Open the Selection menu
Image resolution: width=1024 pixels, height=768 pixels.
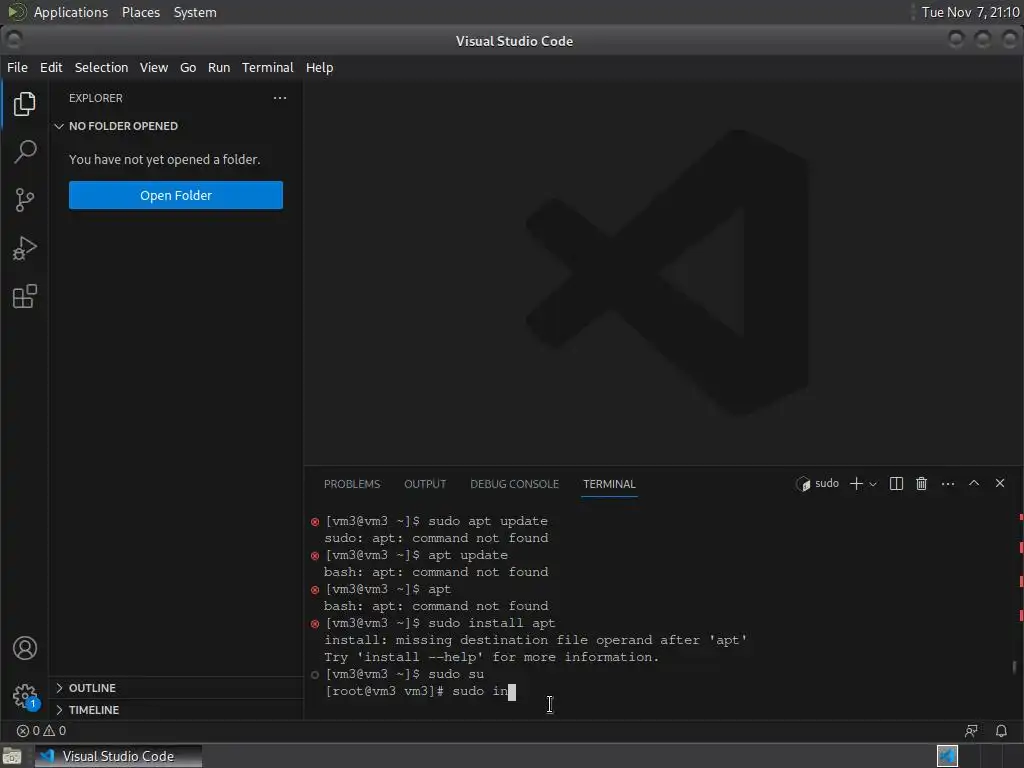point(101,67)
